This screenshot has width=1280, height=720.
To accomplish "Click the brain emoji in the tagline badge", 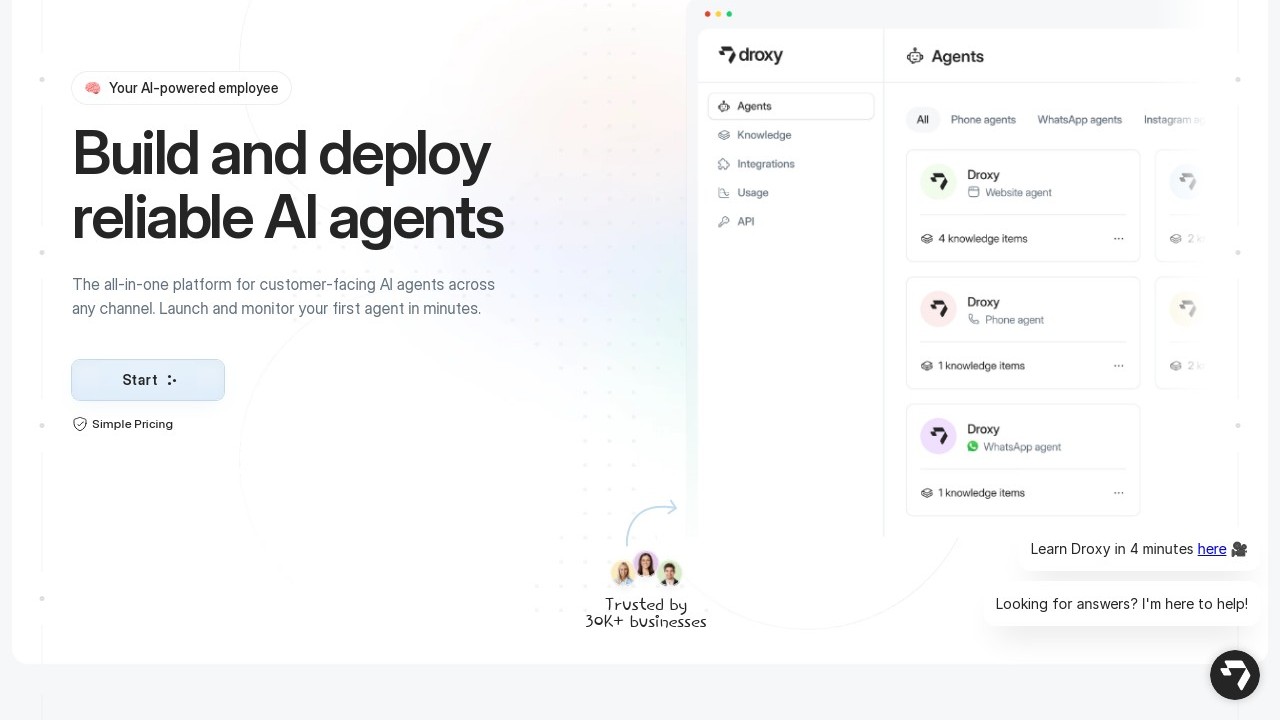I will [93, 88].
